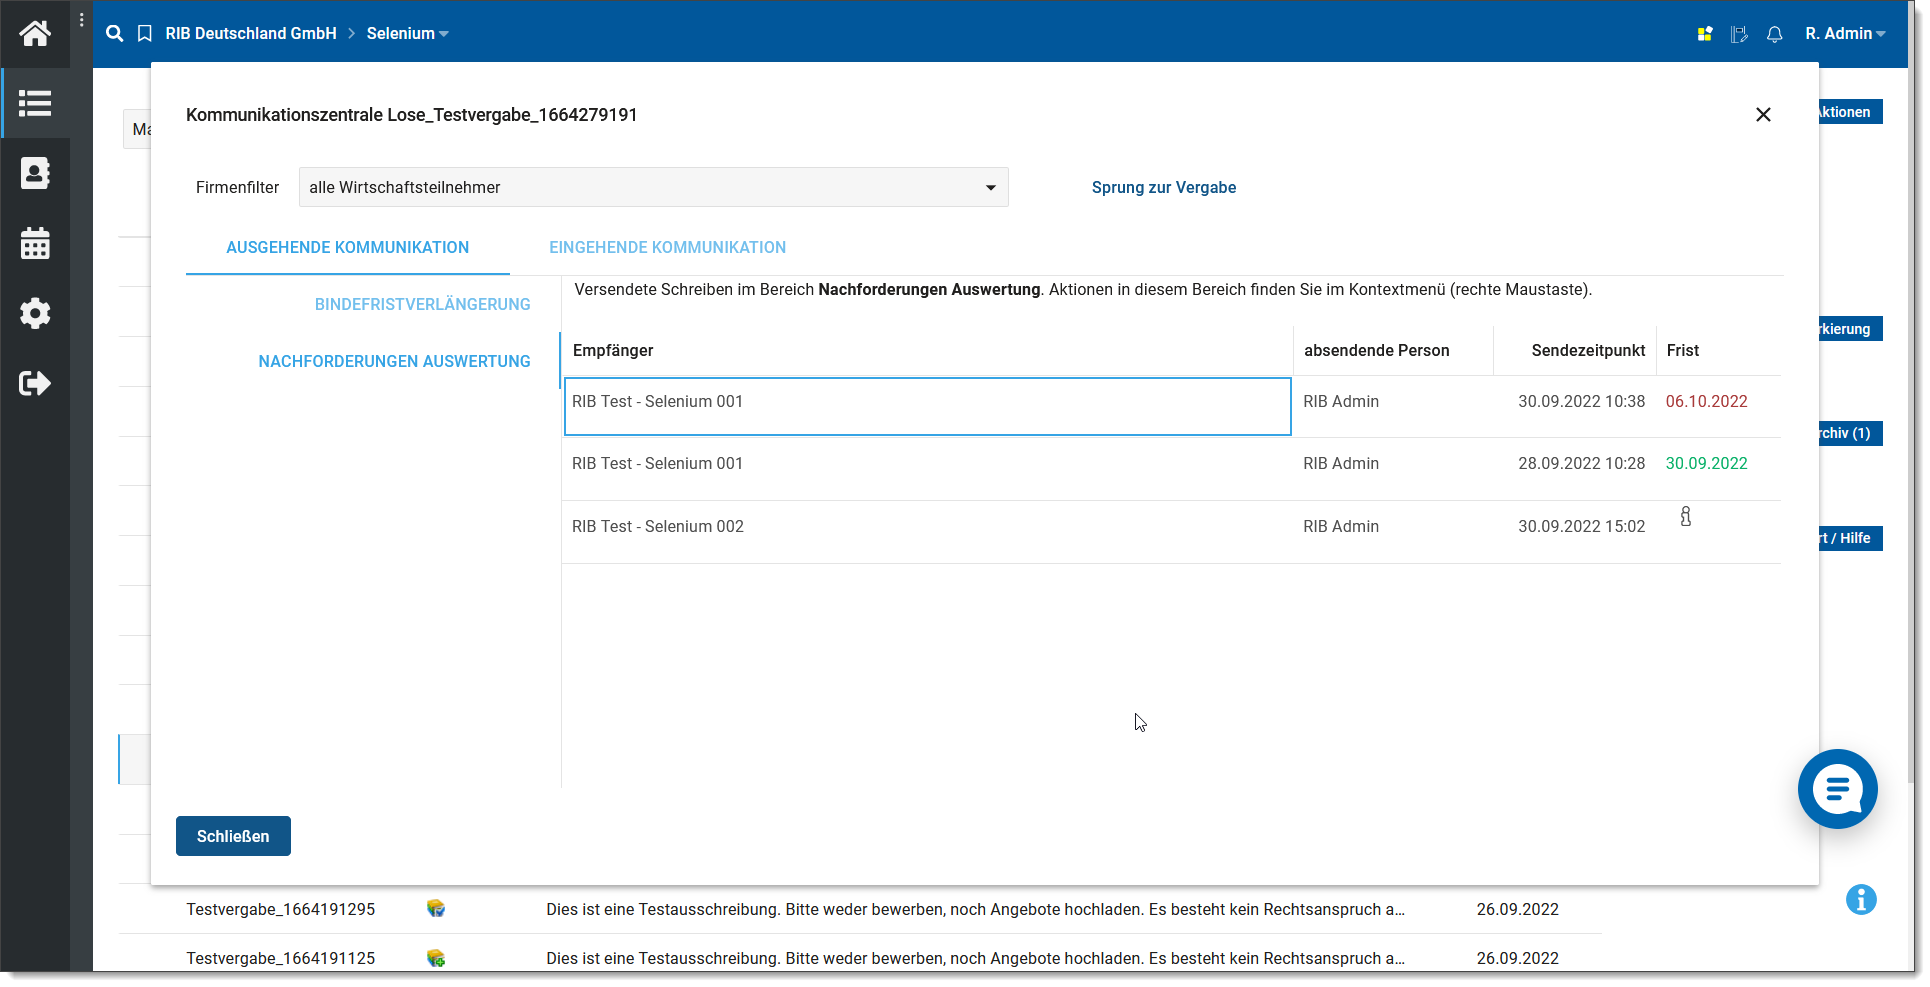Open the chat support bubble
Image resolution: width=1930 pixels, height=987 pixels.
click(x=1838, y=789)
